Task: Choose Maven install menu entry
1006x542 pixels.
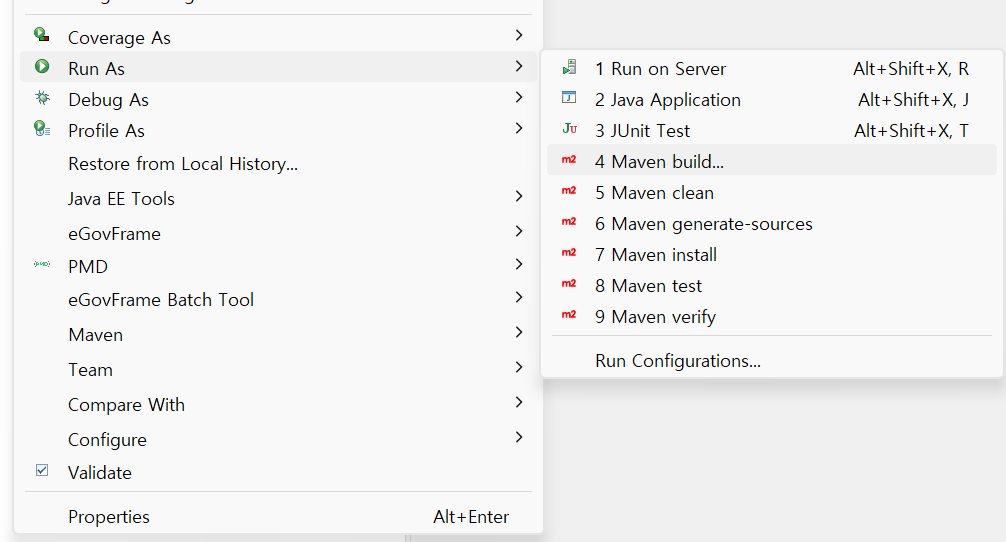Action: pos(655,255)
